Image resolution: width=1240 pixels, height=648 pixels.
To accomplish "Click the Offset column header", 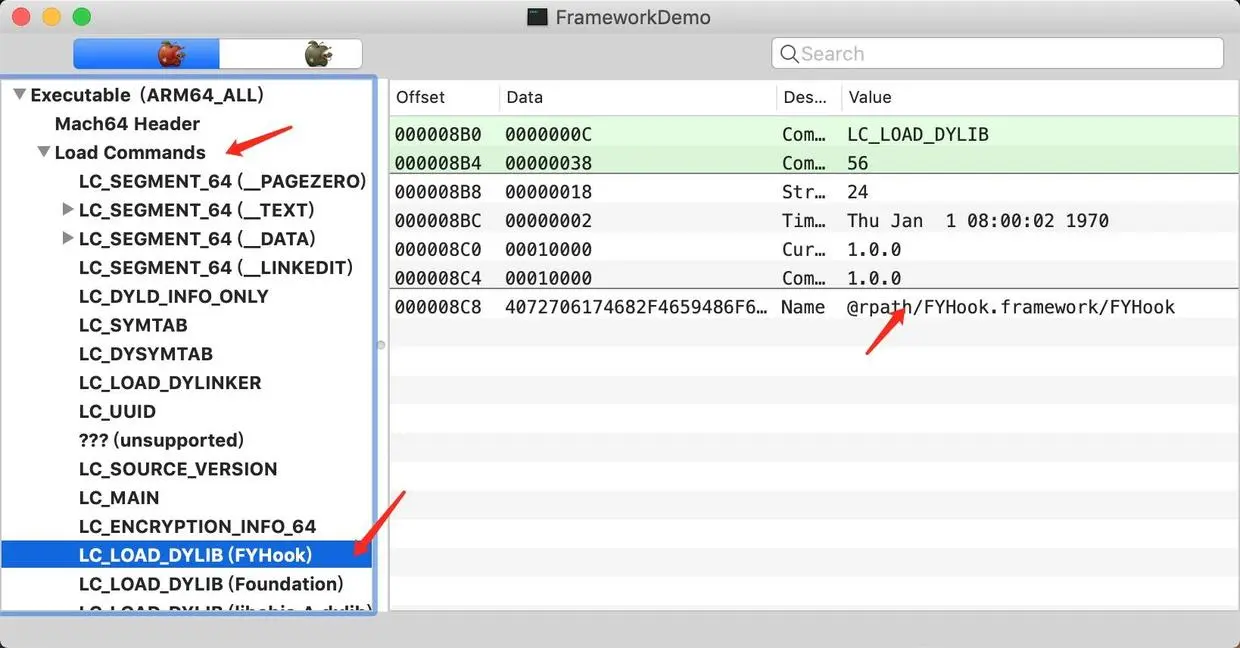I will (443, 98).
